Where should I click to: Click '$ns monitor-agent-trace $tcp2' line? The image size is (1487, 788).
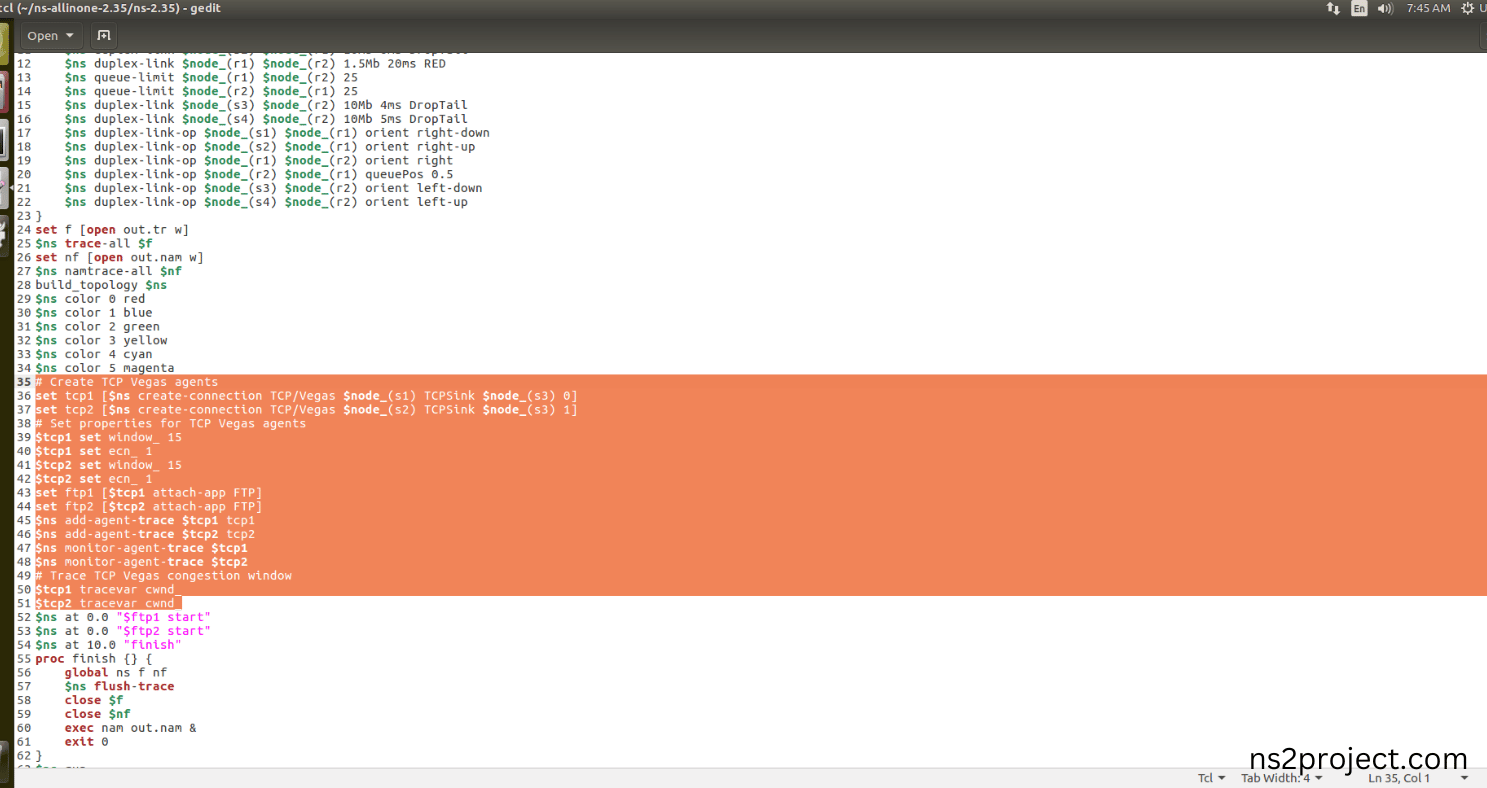141,562
